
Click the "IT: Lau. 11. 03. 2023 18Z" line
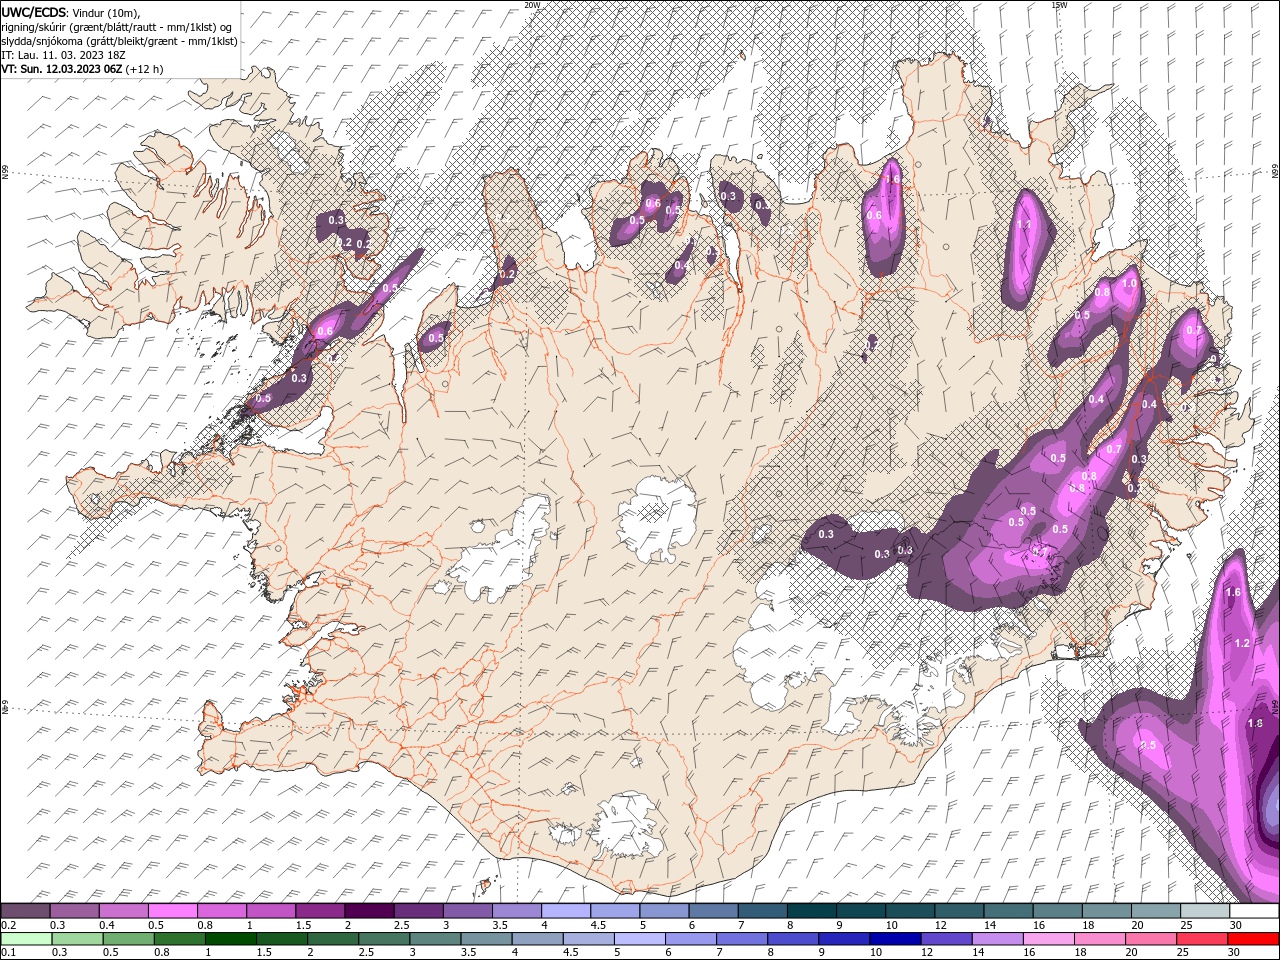click(63, 55)
